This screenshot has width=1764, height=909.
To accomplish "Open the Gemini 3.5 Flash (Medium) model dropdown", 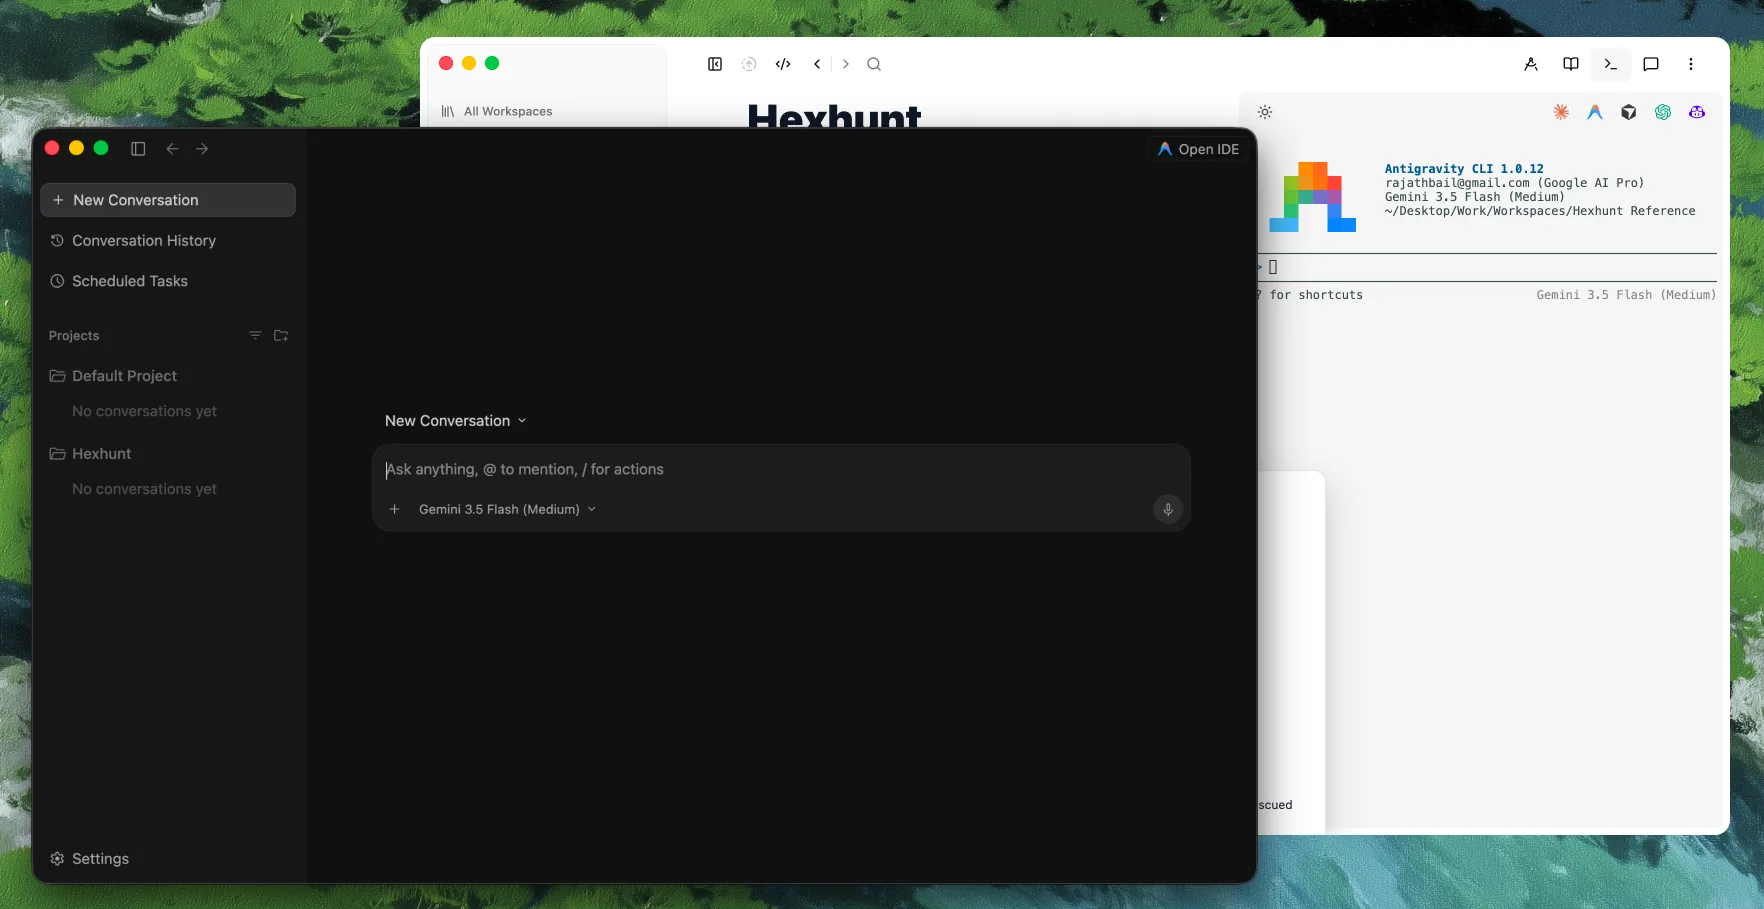I will 507,509.
